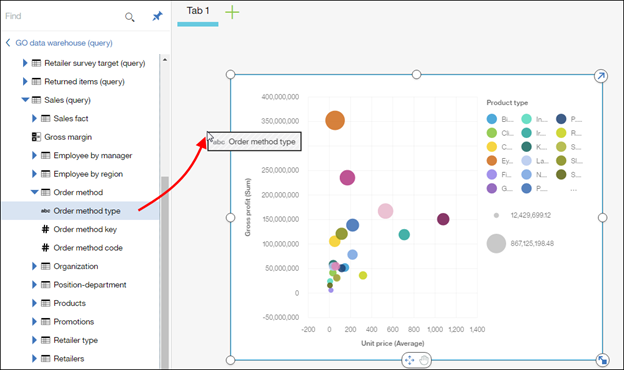
Task: Click the bottom-right resize corner icon
Action: click(602, 360)
